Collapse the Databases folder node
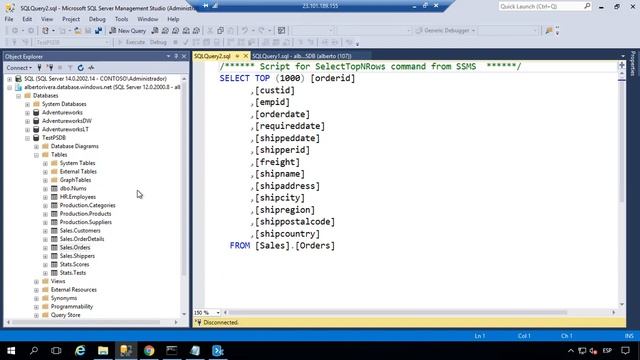 pyautogui.click(x=18, y=96)
